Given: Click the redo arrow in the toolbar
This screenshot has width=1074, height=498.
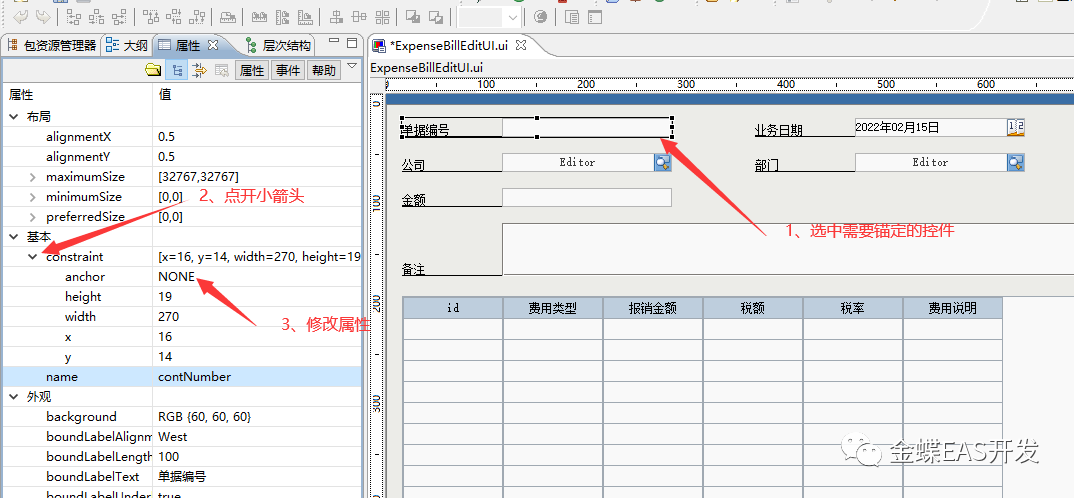Looking at the screenshot, I should pyautogui.click(x=42, y=17).
